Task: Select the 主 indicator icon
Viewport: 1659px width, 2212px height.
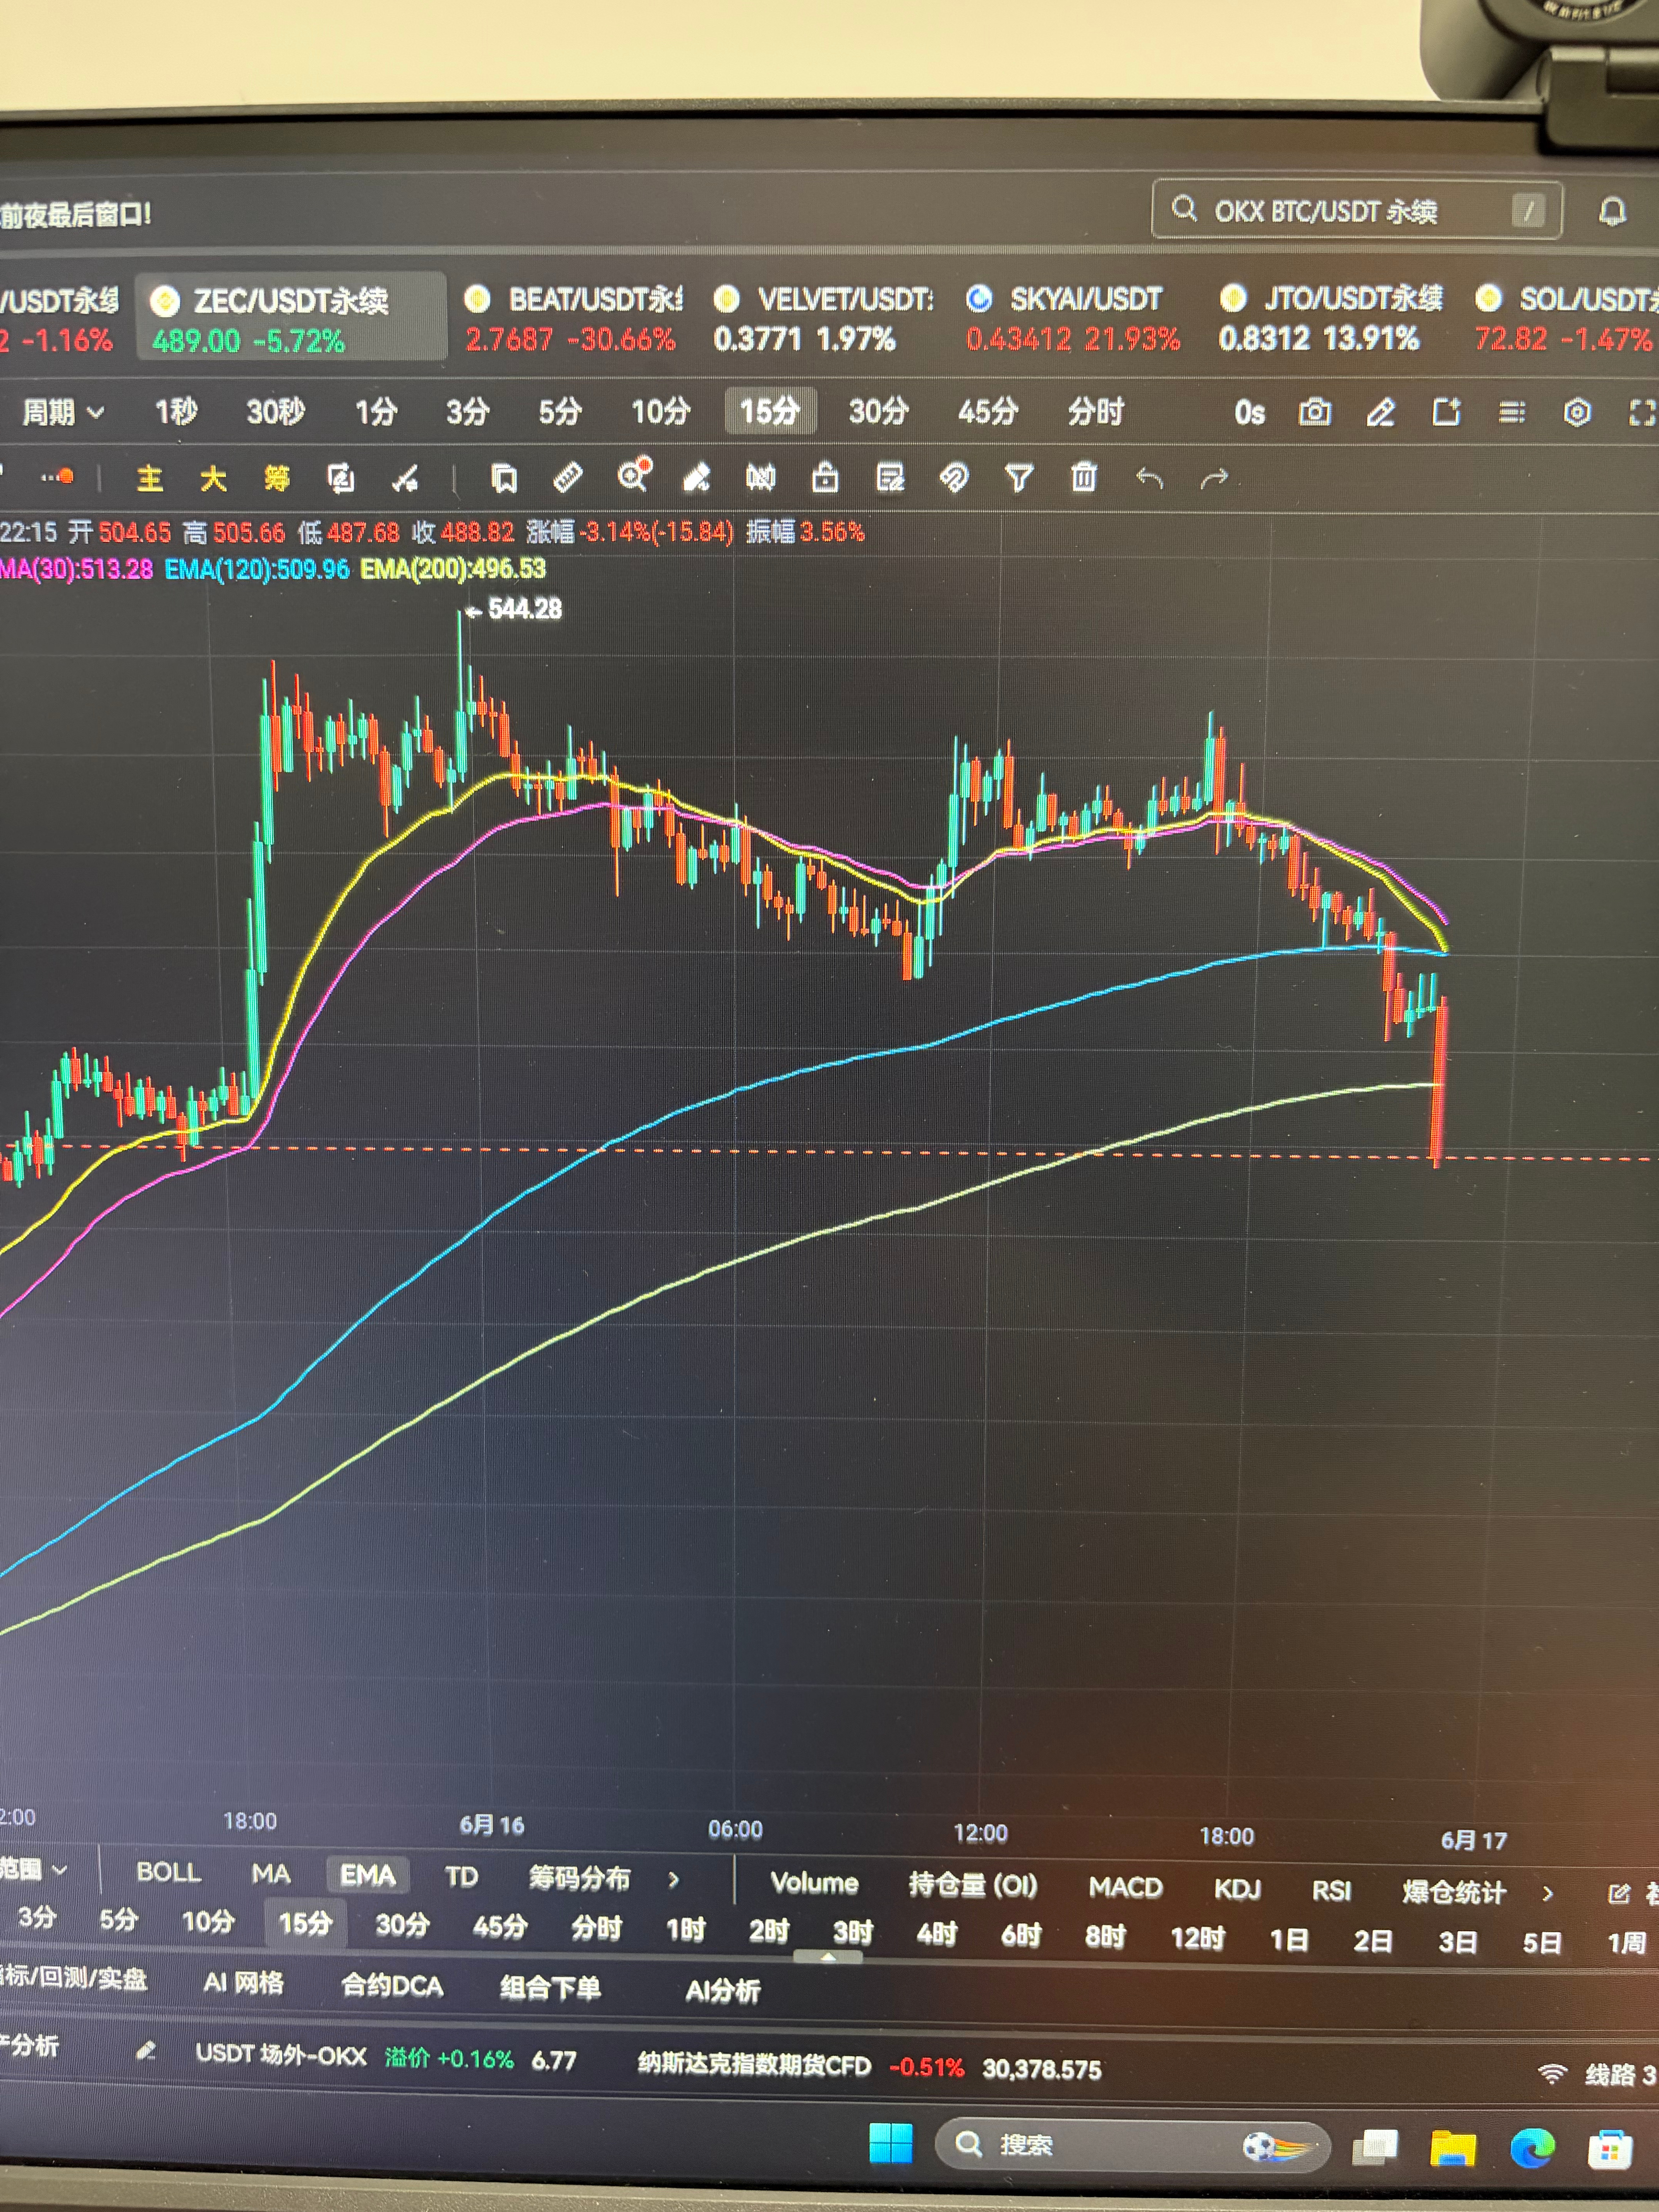Action: (x=149, y=479)
